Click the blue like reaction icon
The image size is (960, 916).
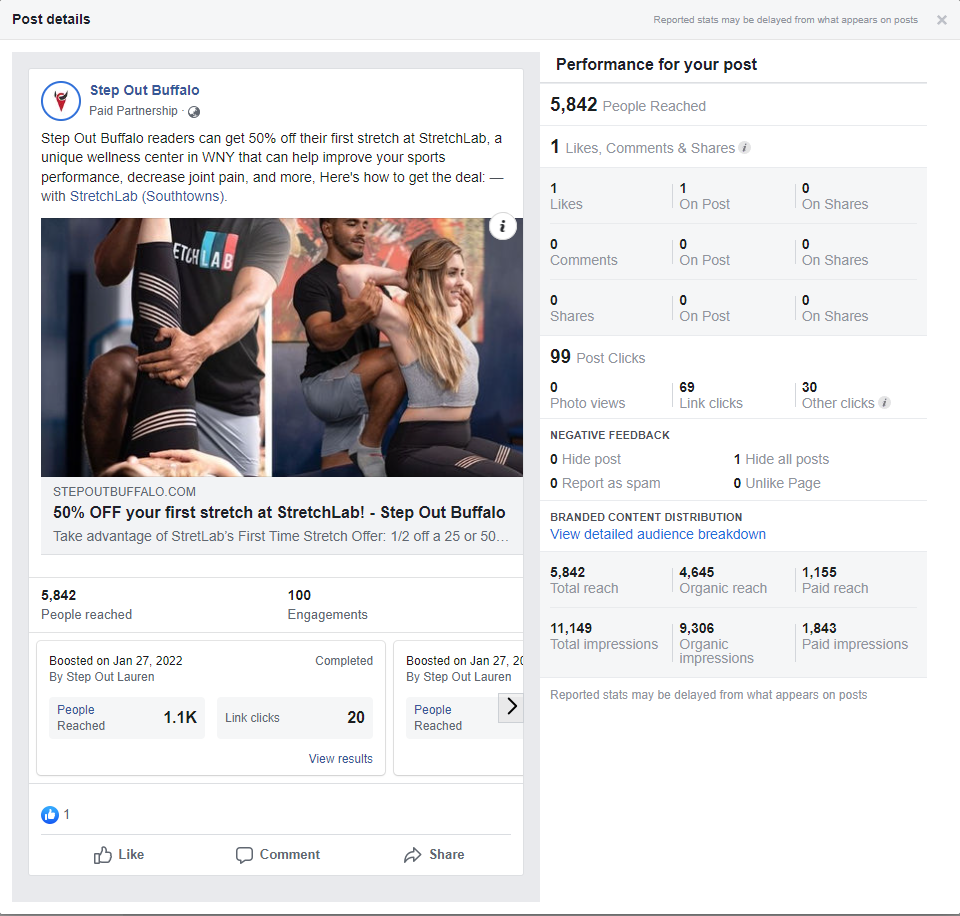[x=50, y=814]
